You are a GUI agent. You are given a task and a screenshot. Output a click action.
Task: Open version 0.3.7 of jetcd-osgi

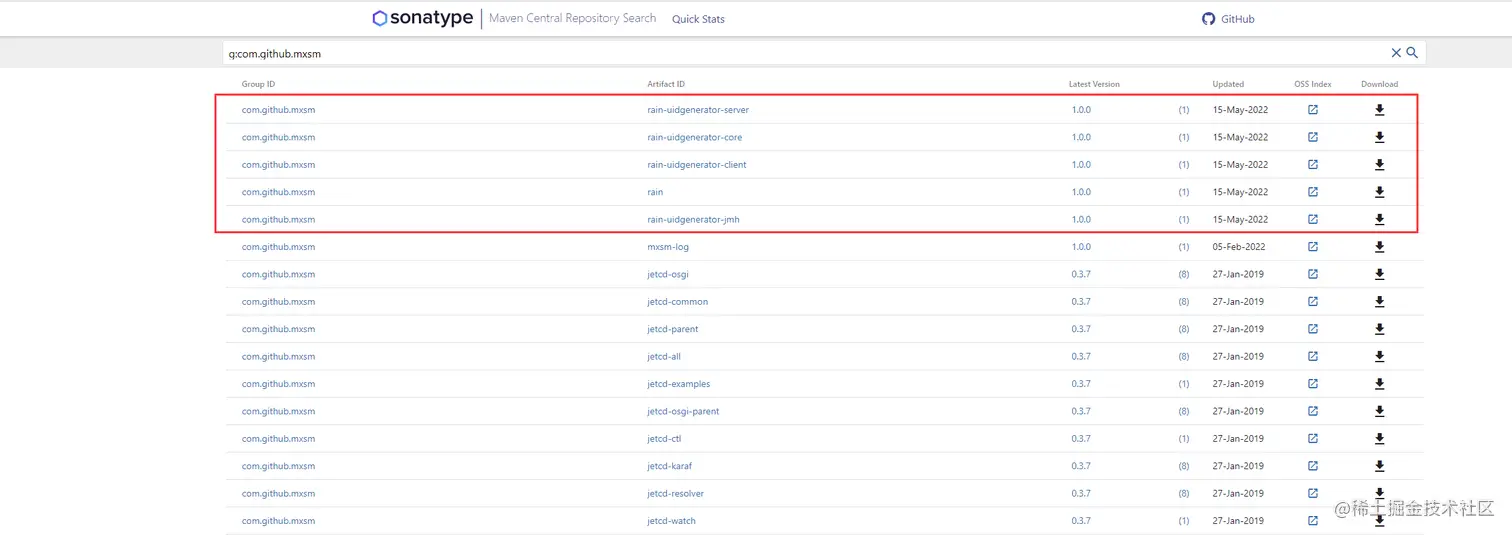pos(1081,274)
